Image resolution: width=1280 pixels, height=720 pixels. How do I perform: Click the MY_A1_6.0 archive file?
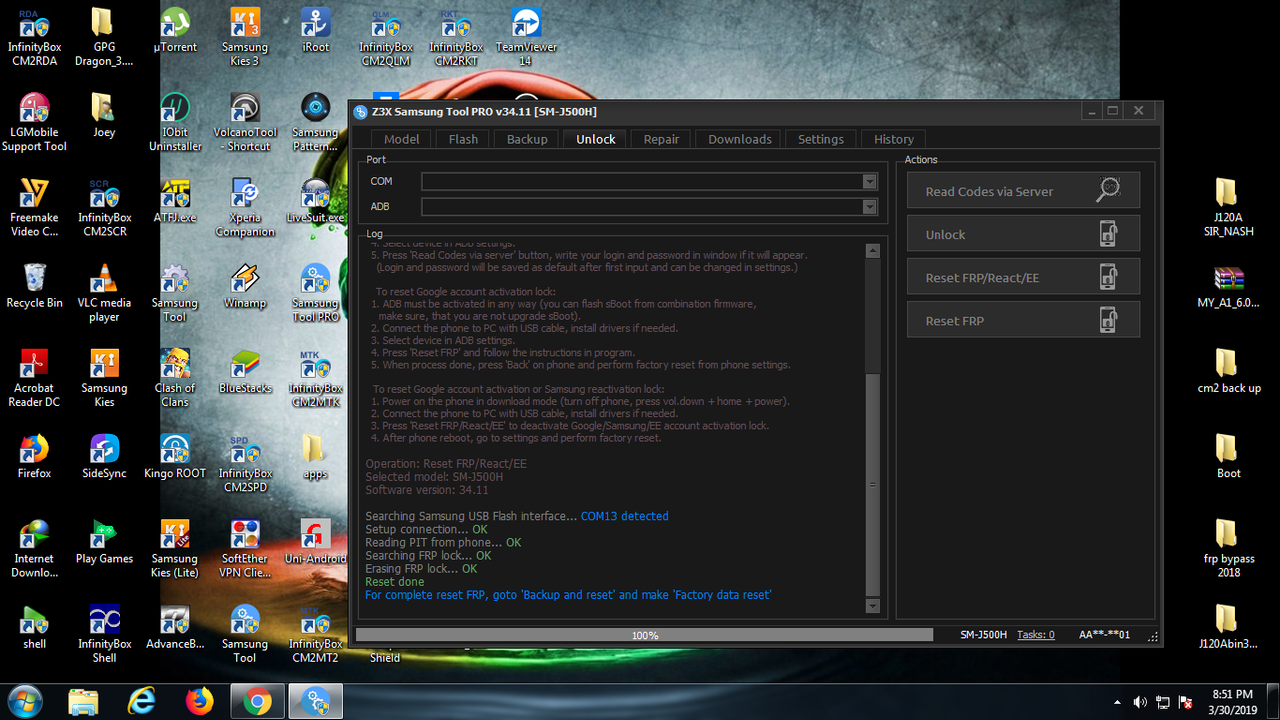1228,286
